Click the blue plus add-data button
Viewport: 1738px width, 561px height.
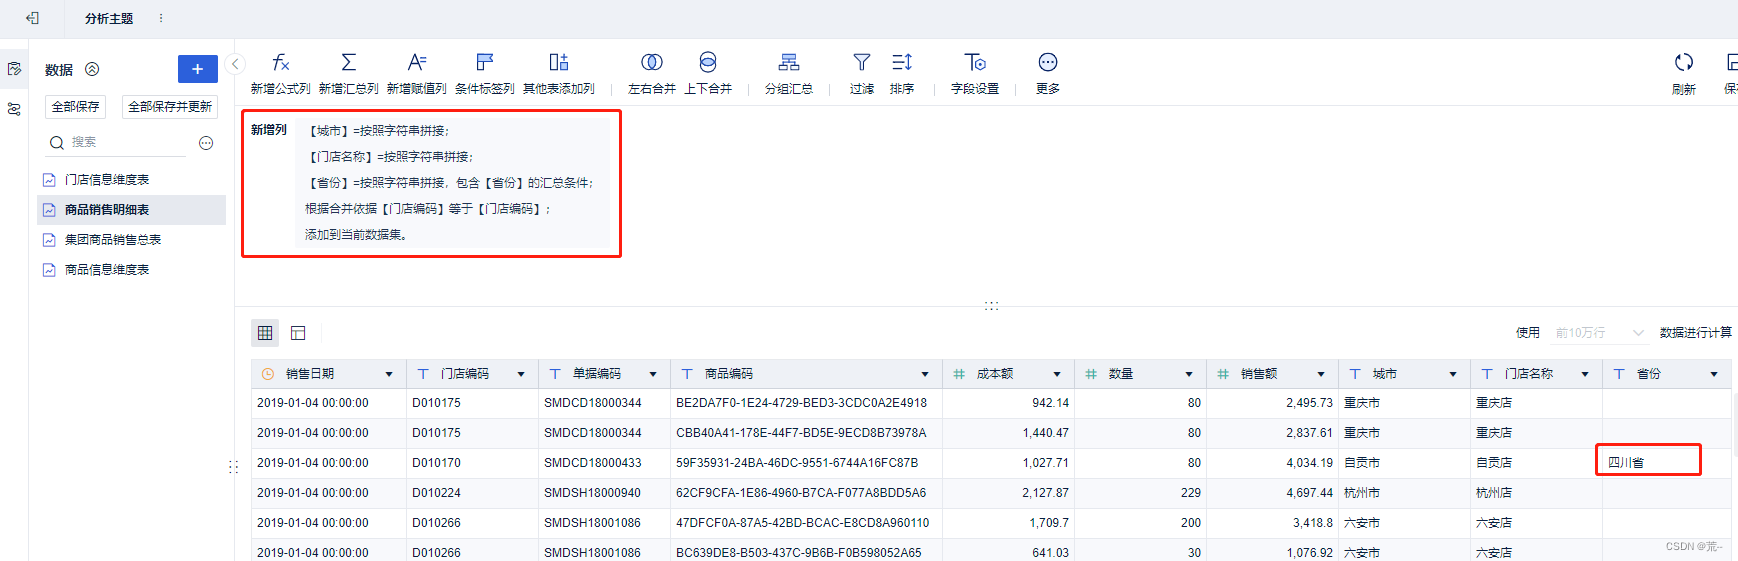[x=198, y=69]
